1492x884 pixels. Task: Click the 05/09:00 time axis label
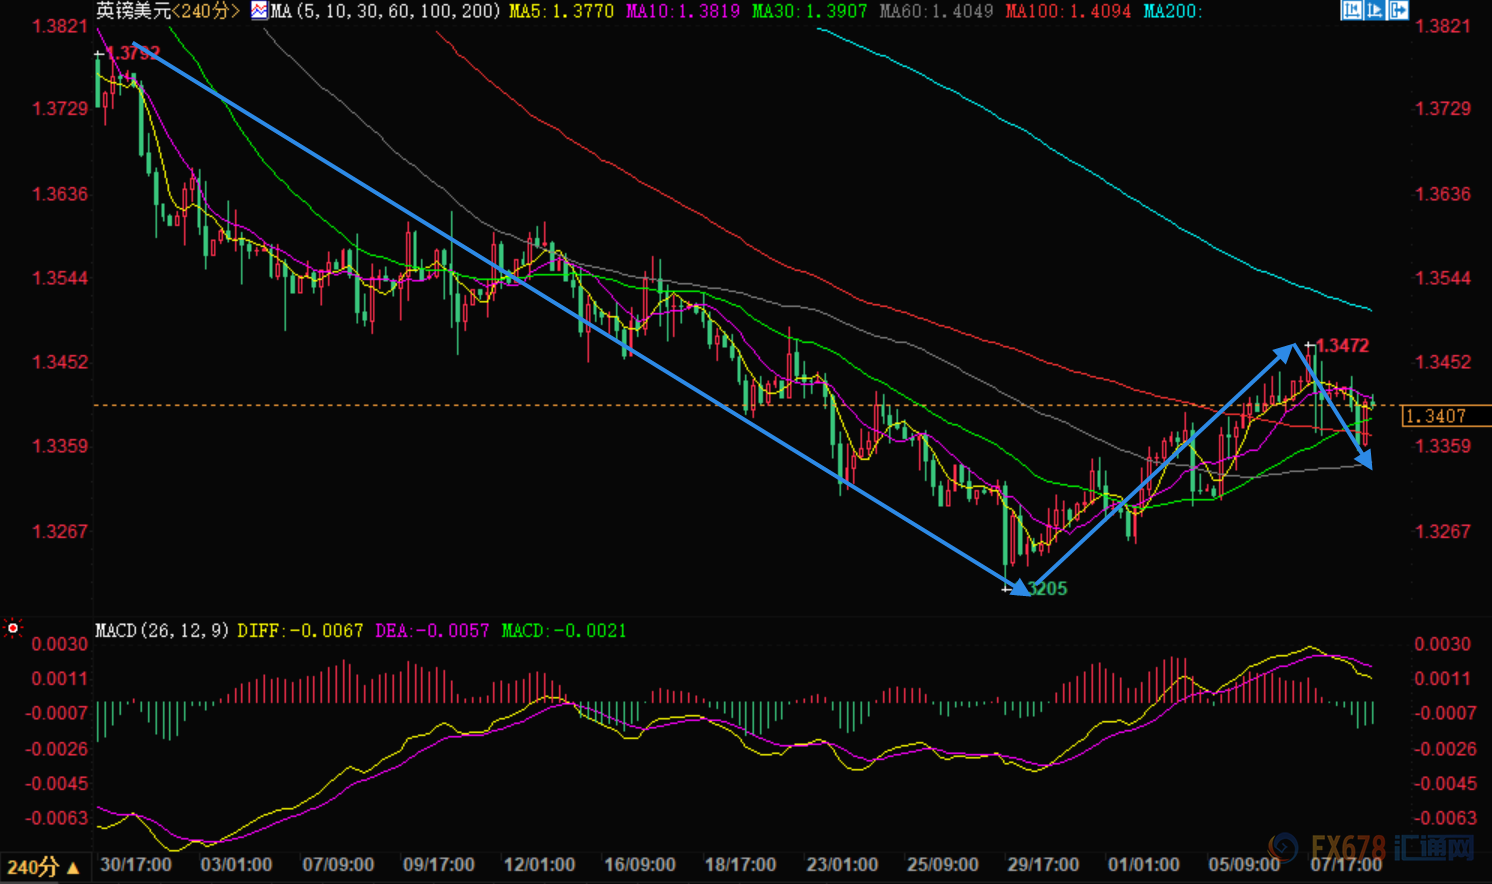(x=1244, y=864)
